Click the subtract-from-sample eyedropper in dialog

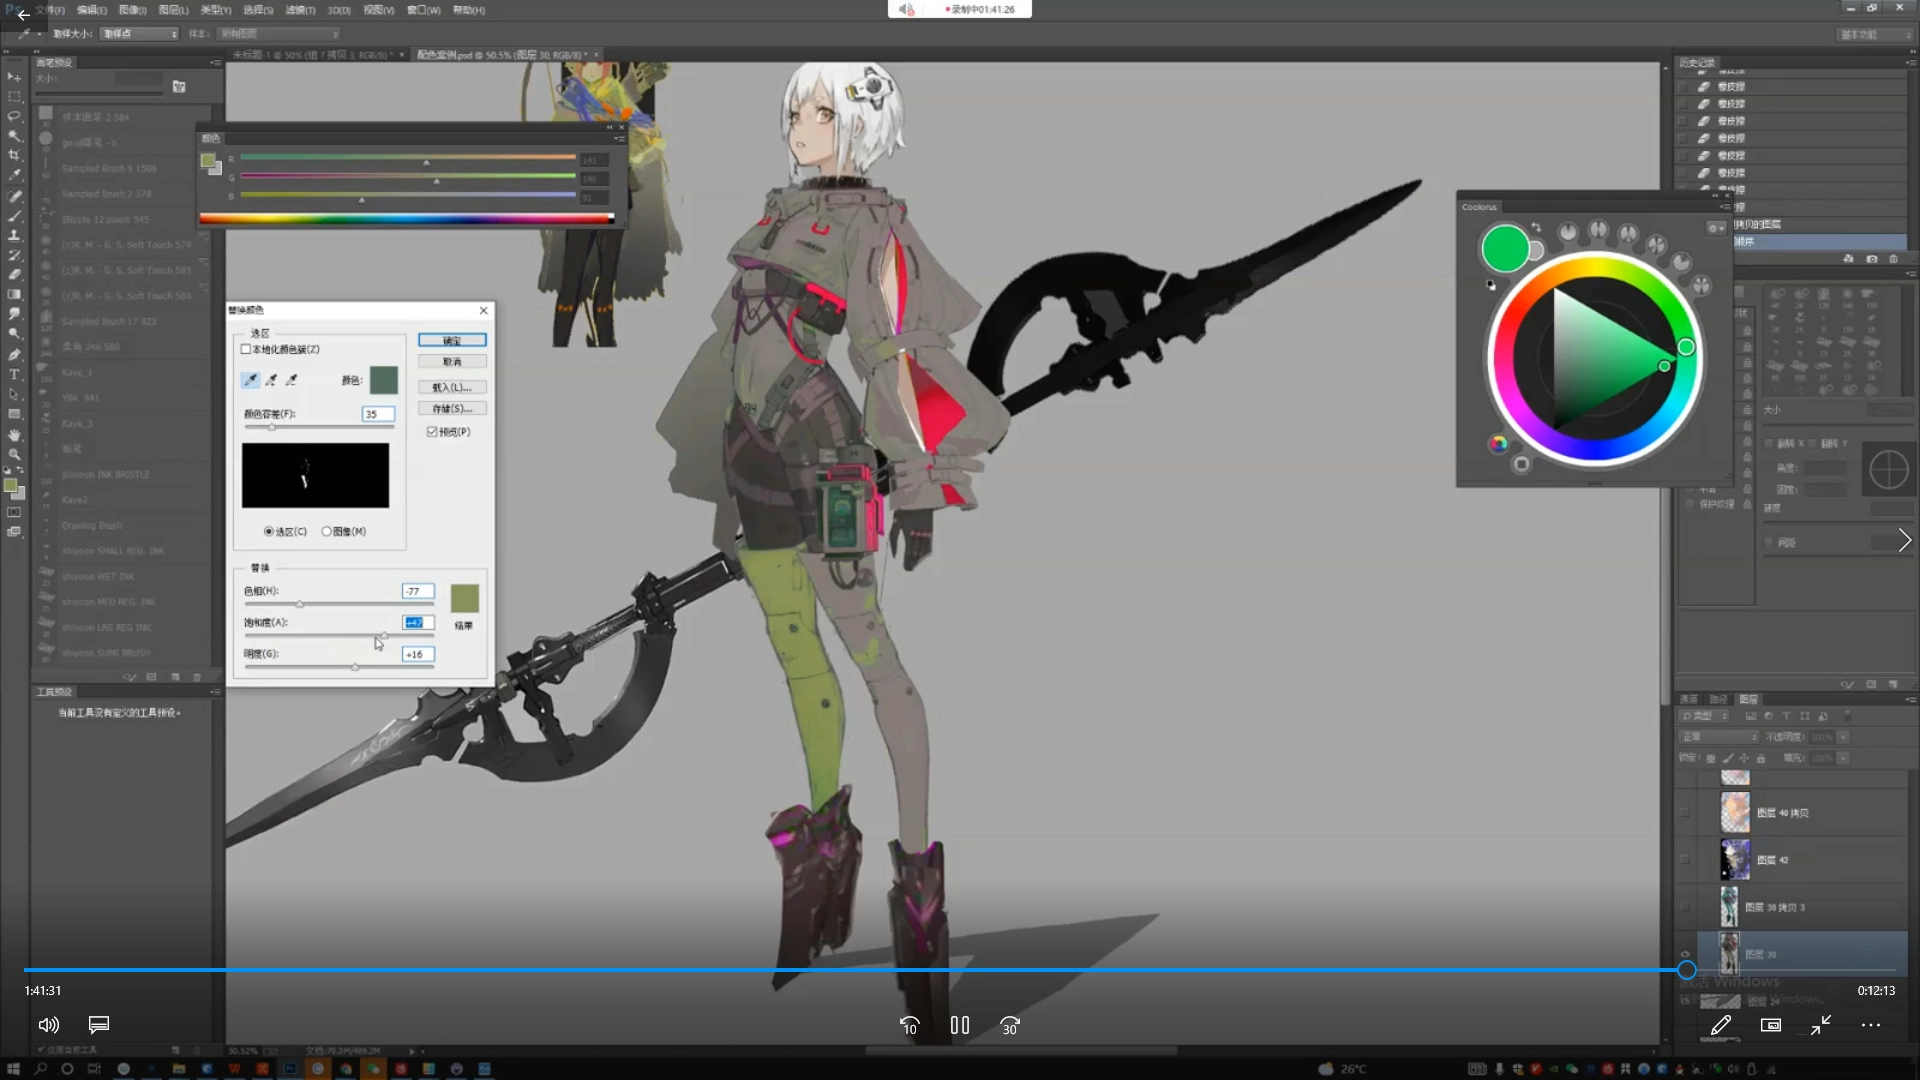(292, 380)
